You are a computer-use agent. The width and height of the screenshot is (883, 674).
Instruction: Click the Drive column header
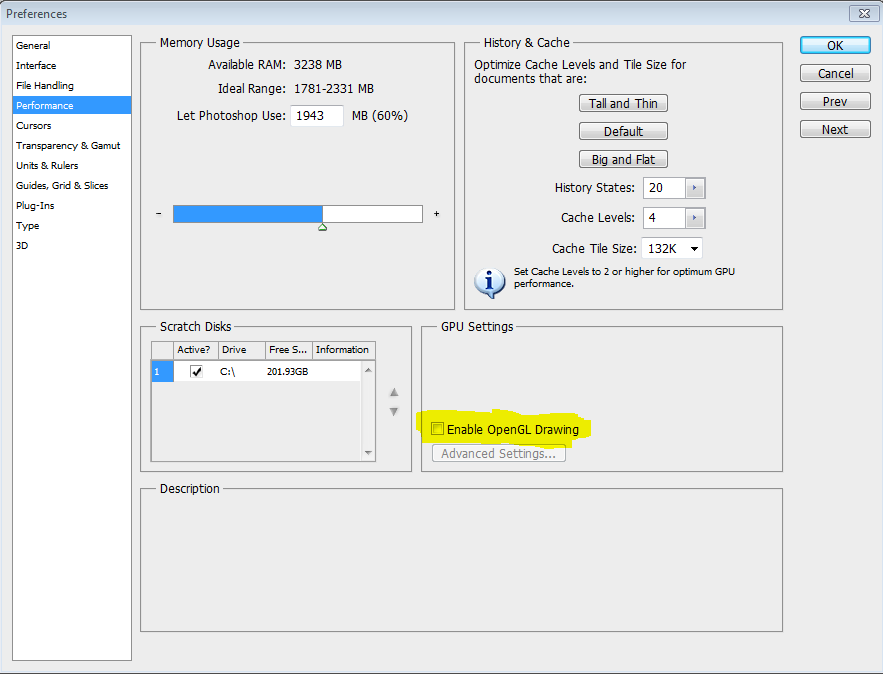click(x=242, y=350)
